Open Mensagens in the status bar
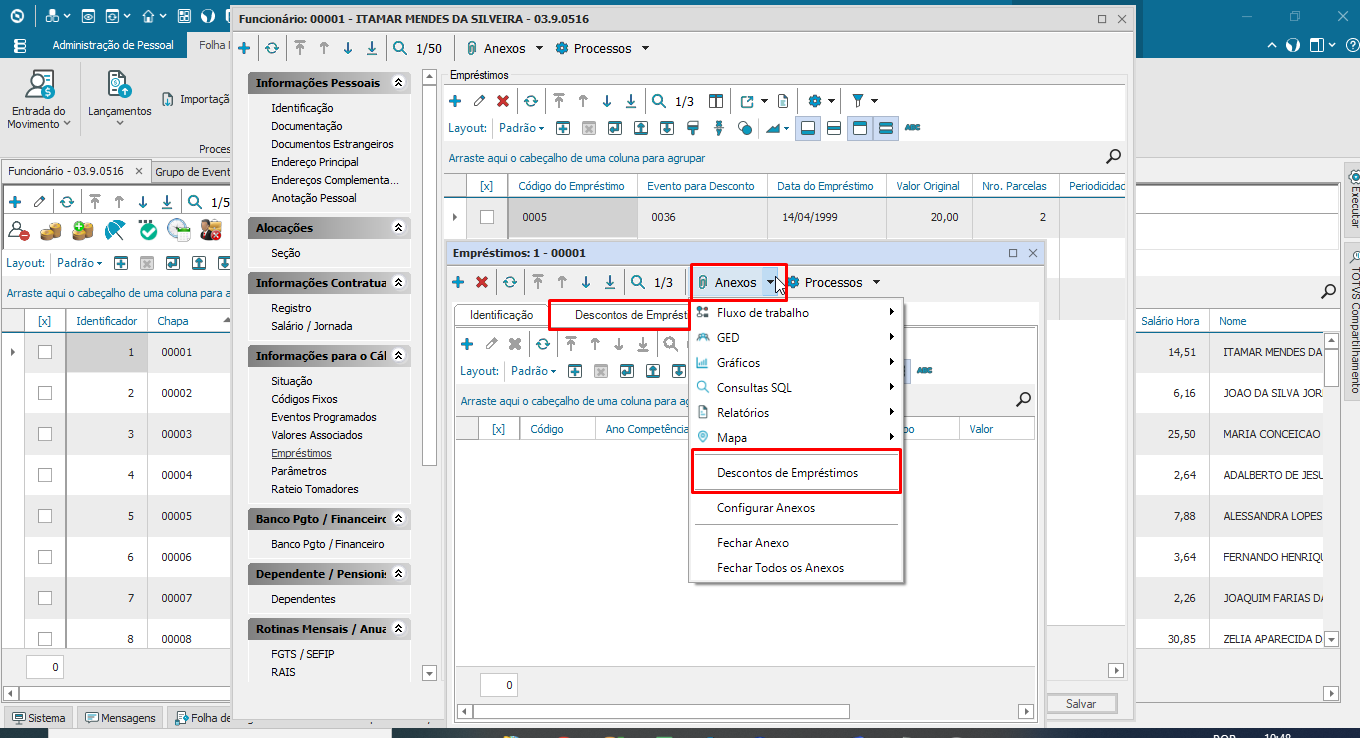The image size is (1360, 738). tap(120, 718)
